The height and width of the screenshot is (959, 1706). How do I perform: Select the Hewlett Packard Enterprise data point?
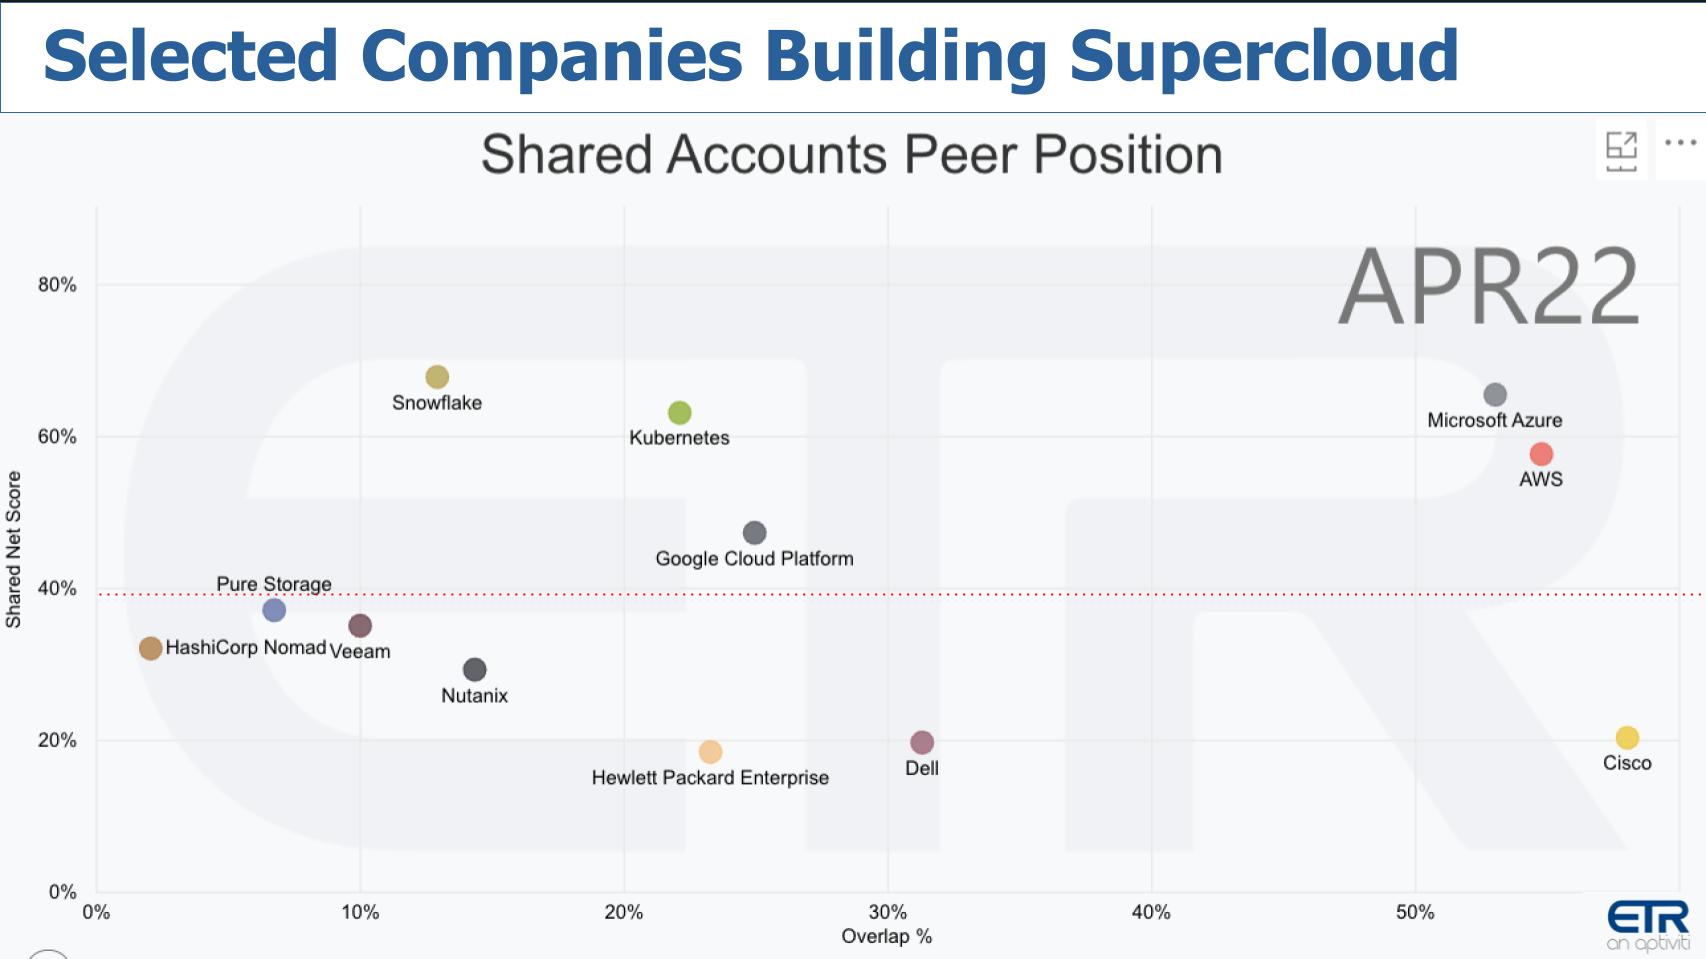pos(710,751)
